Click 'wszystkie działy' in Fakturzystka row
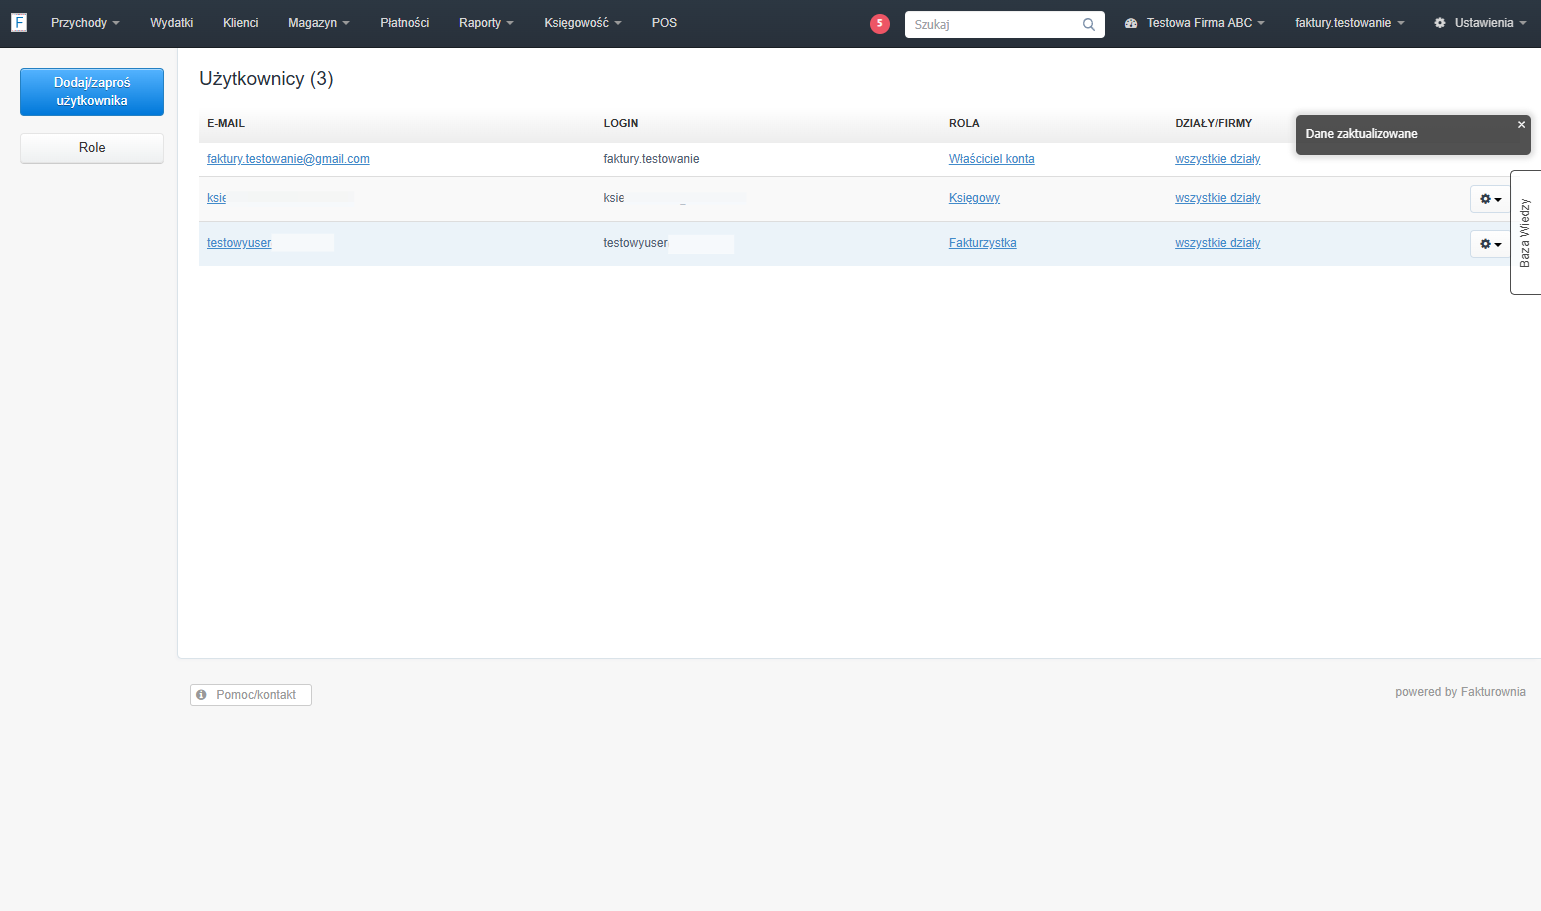This screenshot has height=911, width=1541. (x=1218, y=243)
